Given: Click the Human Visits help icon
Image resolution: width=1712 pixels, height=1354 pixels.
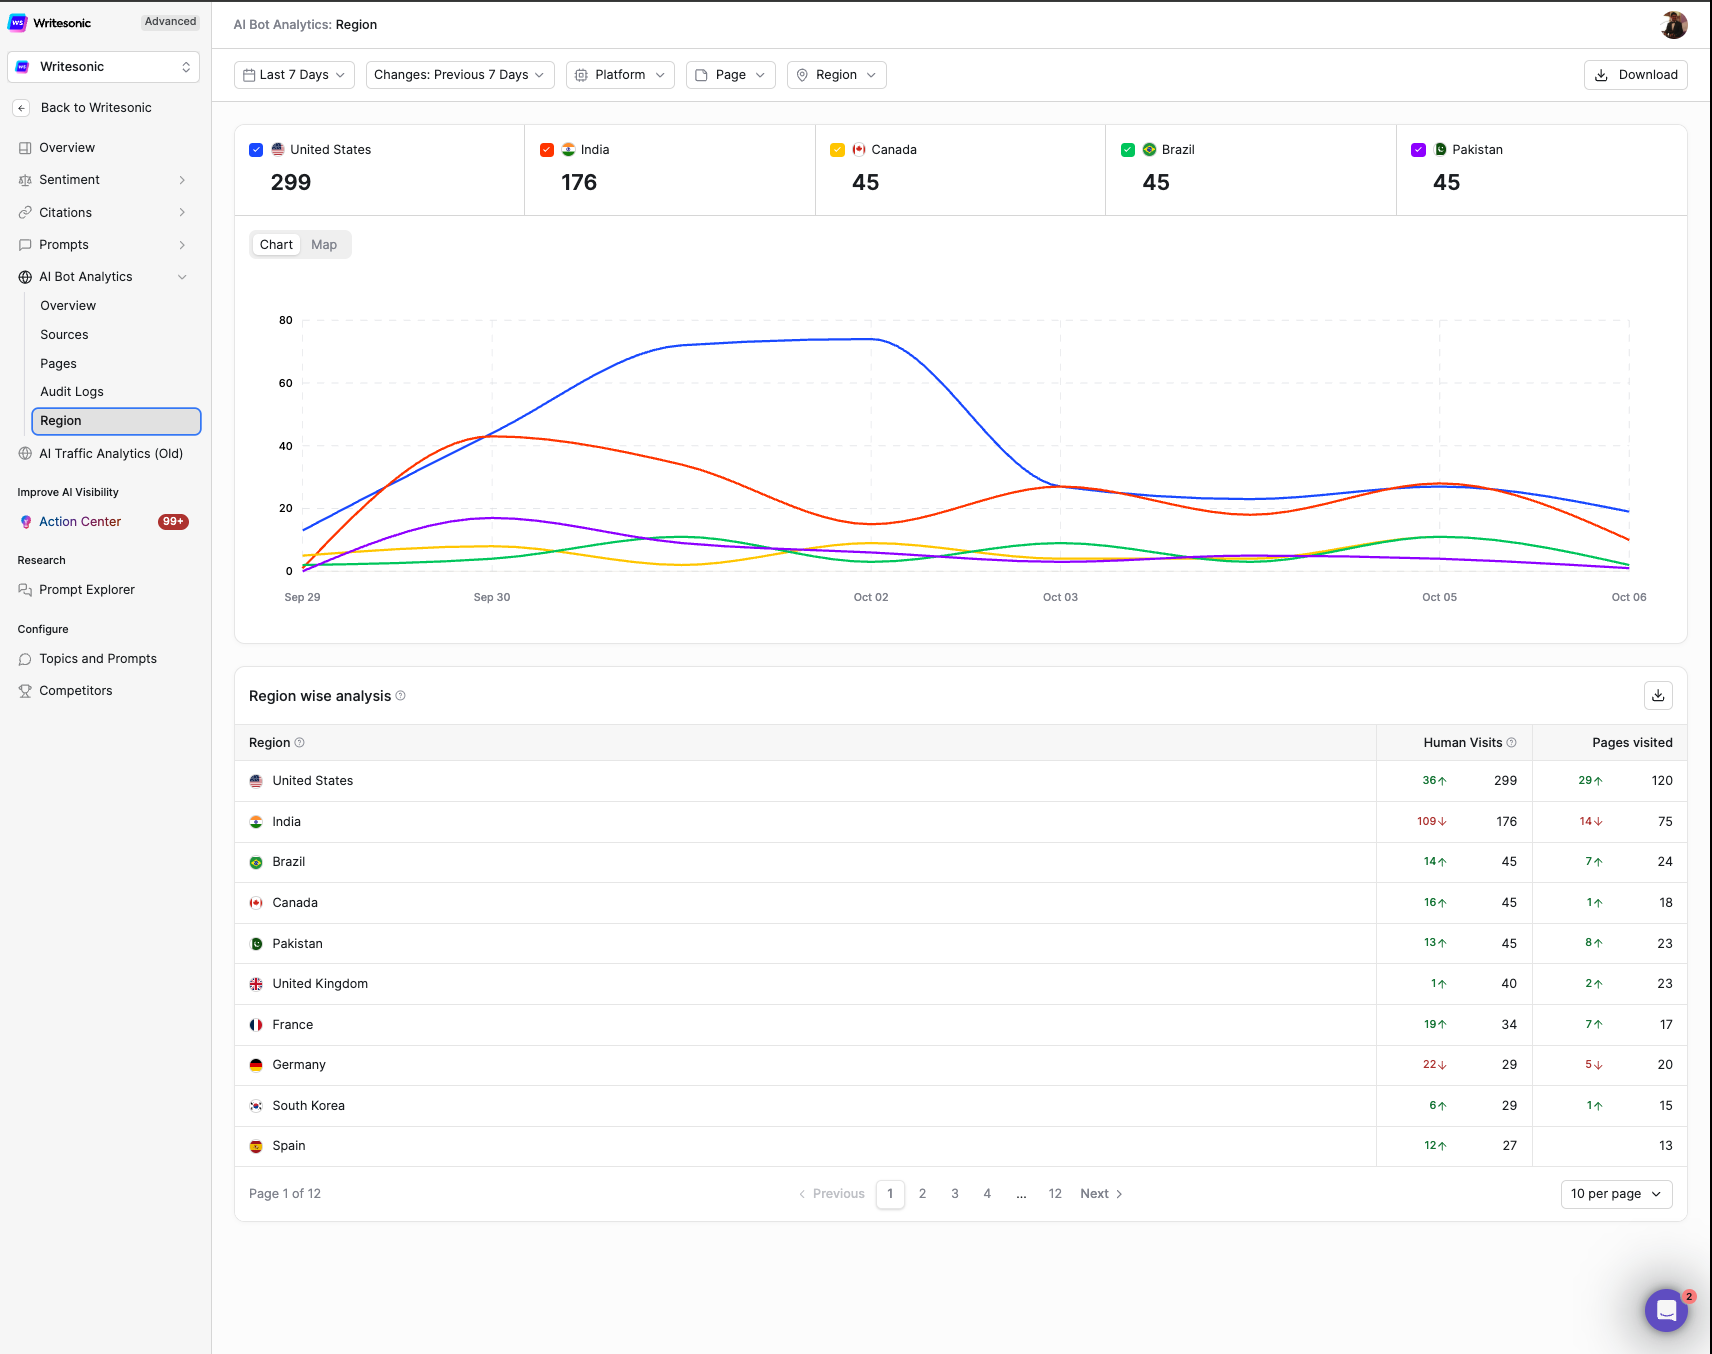Looking at the screenshot, I should pyautogui.click(x=1511, y=743).
